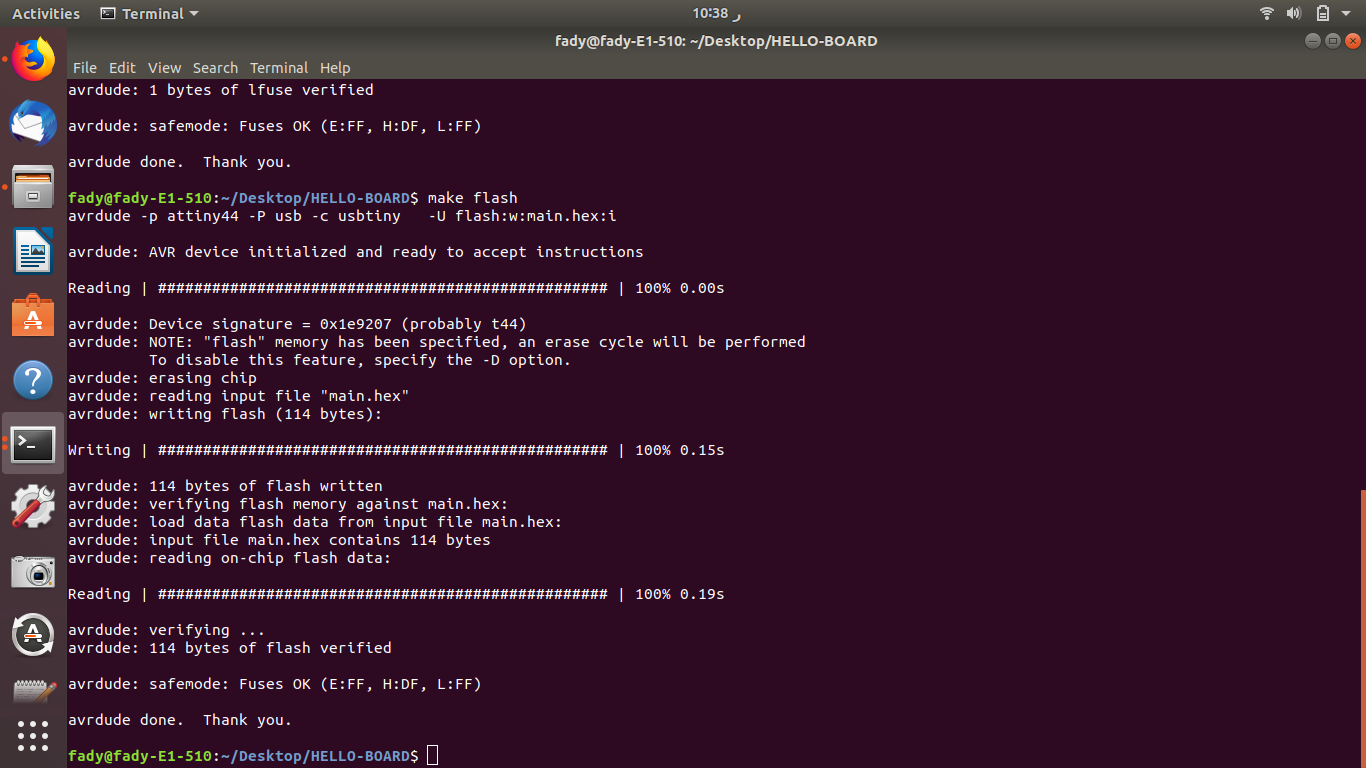The image size is (1366, 768).
Task: Open the Help question mark icon
Action: click(x=33, y=380)
